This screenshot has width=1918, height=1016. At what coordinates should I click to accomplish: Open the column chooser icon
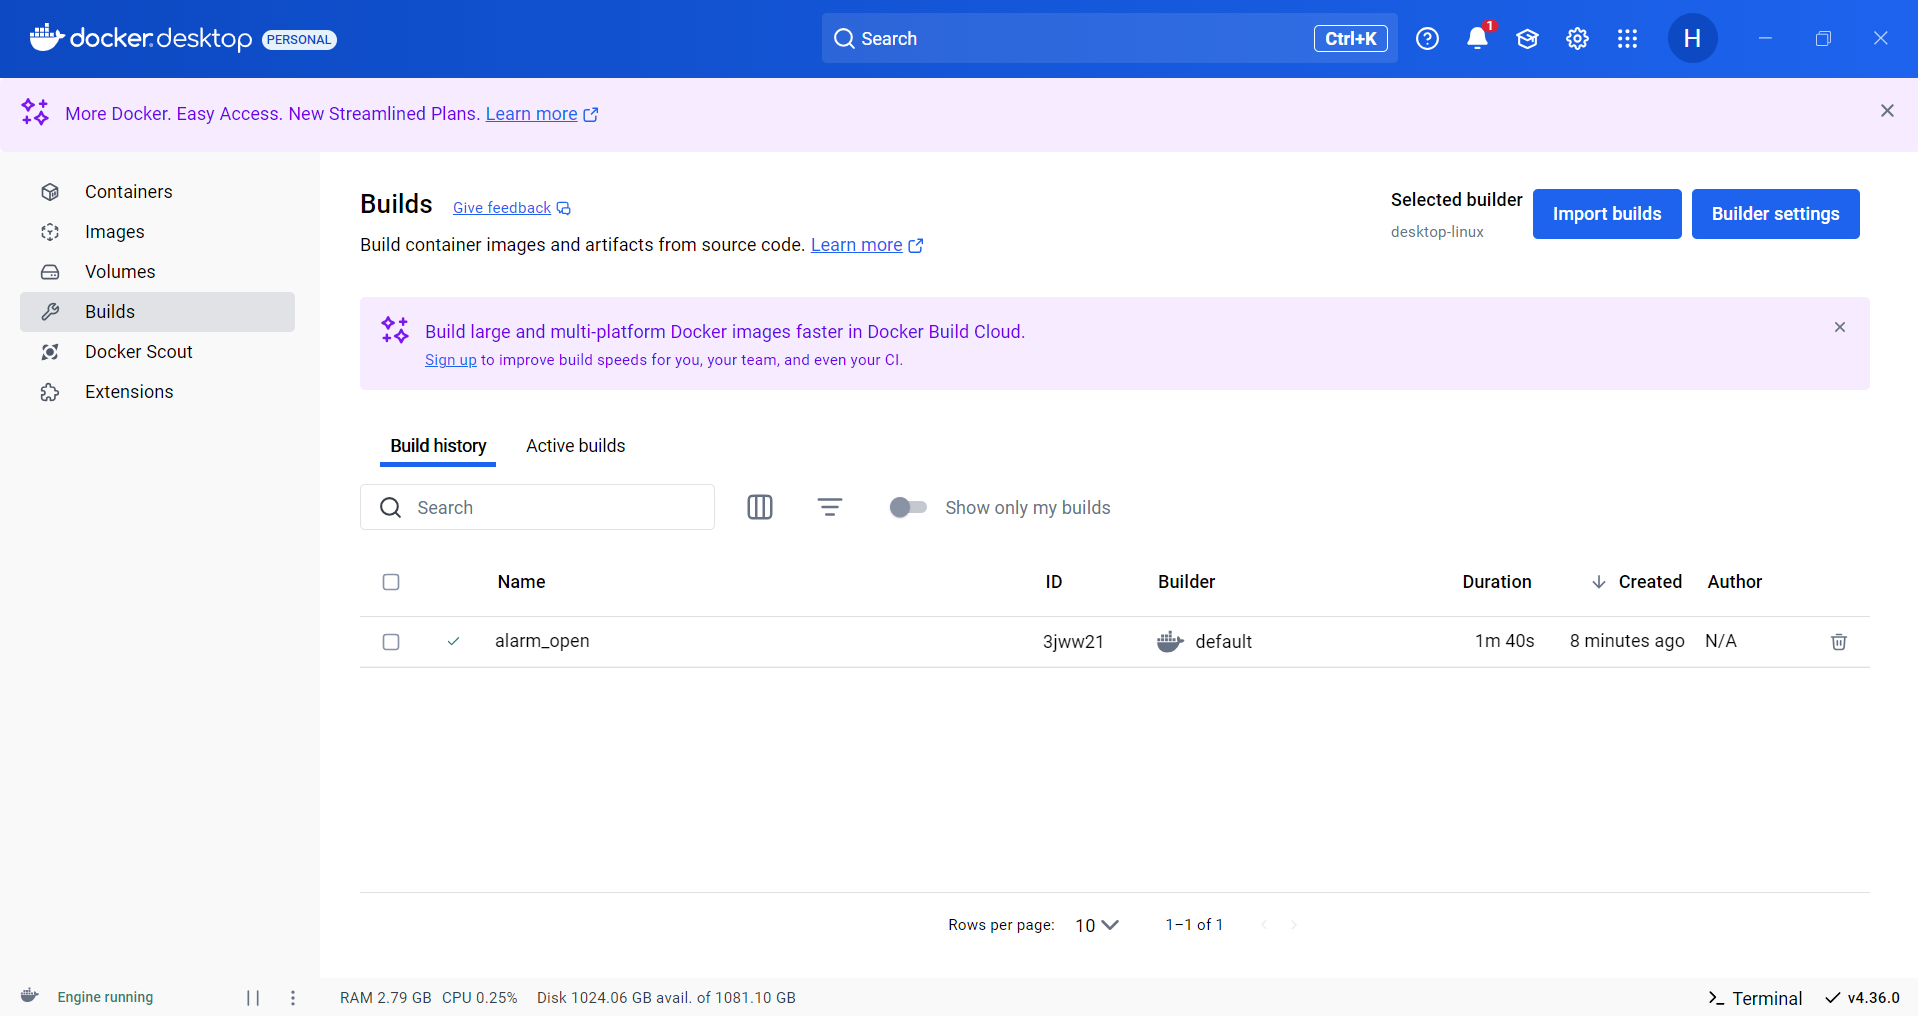(x=760, y=507)
